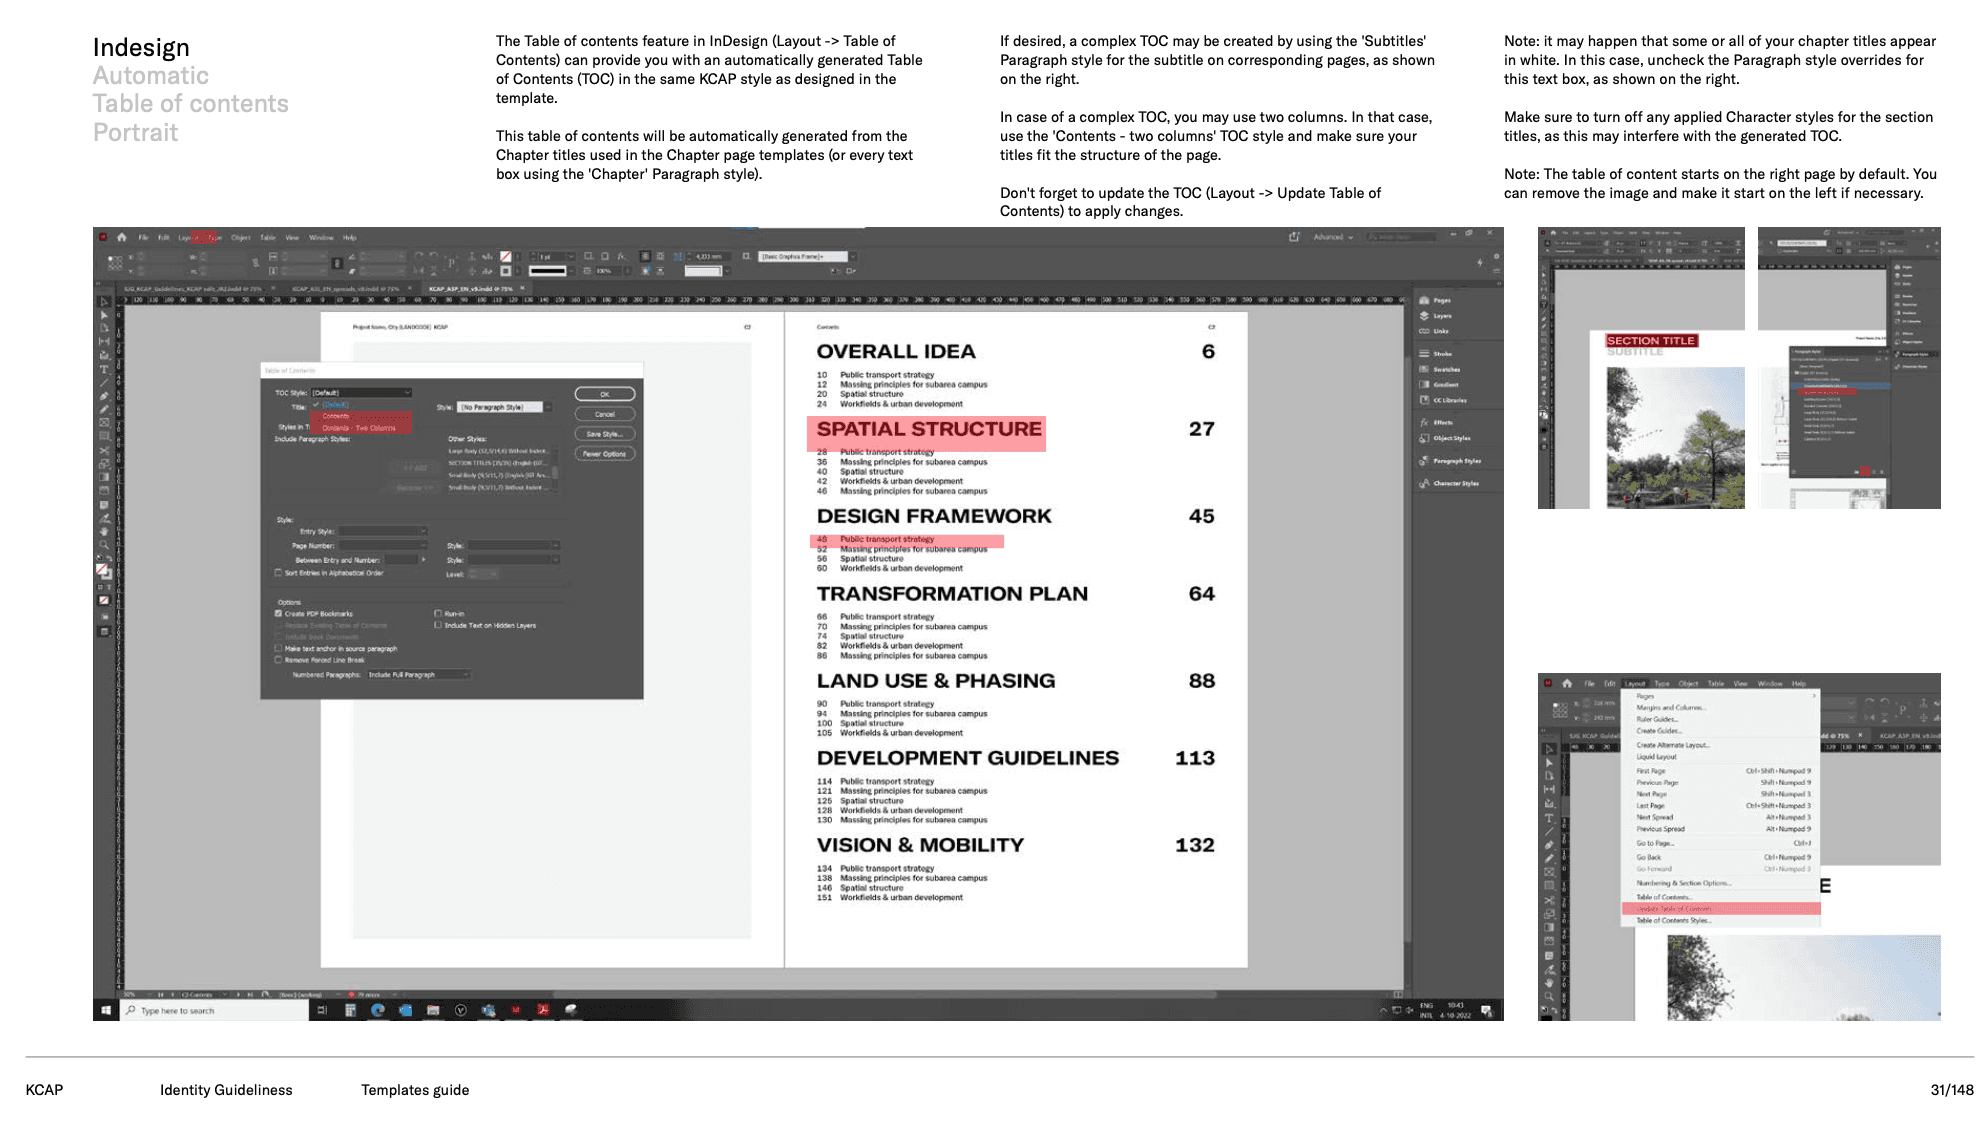Expand the Numbered Paragraphs dropdown
This screenshot has height=1122, width=1978.
click(418, 675)
